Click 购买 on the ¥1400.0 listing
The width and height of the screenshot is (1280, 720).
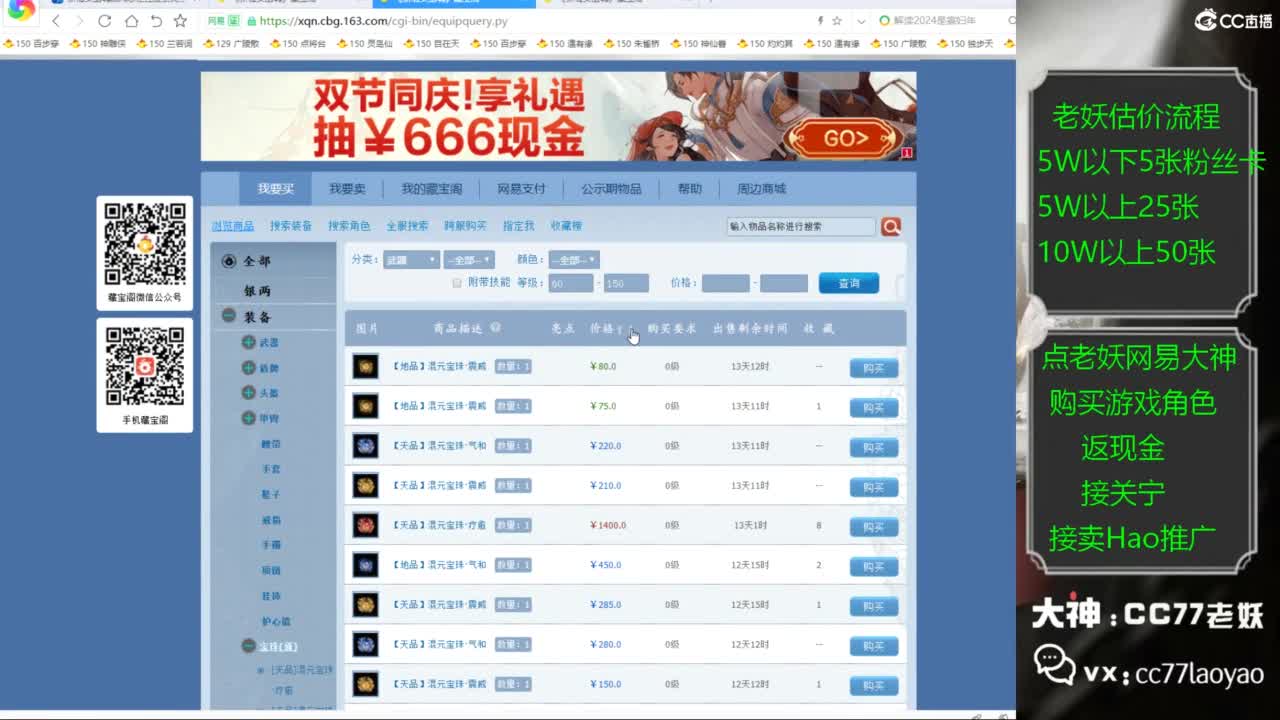click(x=872, y=526)
